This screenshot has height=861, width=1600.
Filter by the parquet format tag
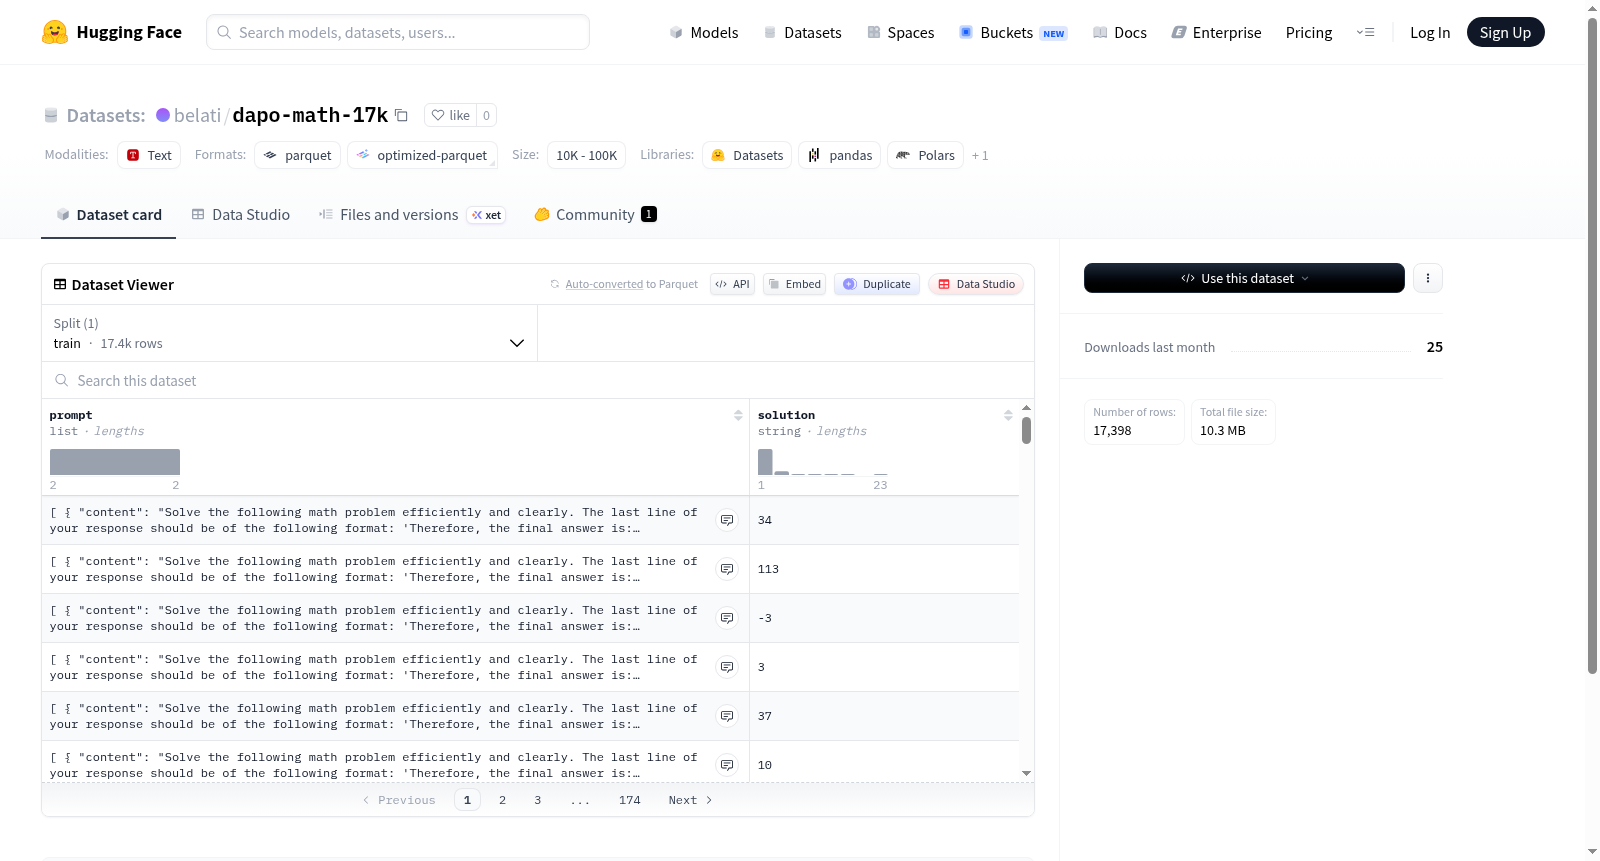tap(297, 155)
